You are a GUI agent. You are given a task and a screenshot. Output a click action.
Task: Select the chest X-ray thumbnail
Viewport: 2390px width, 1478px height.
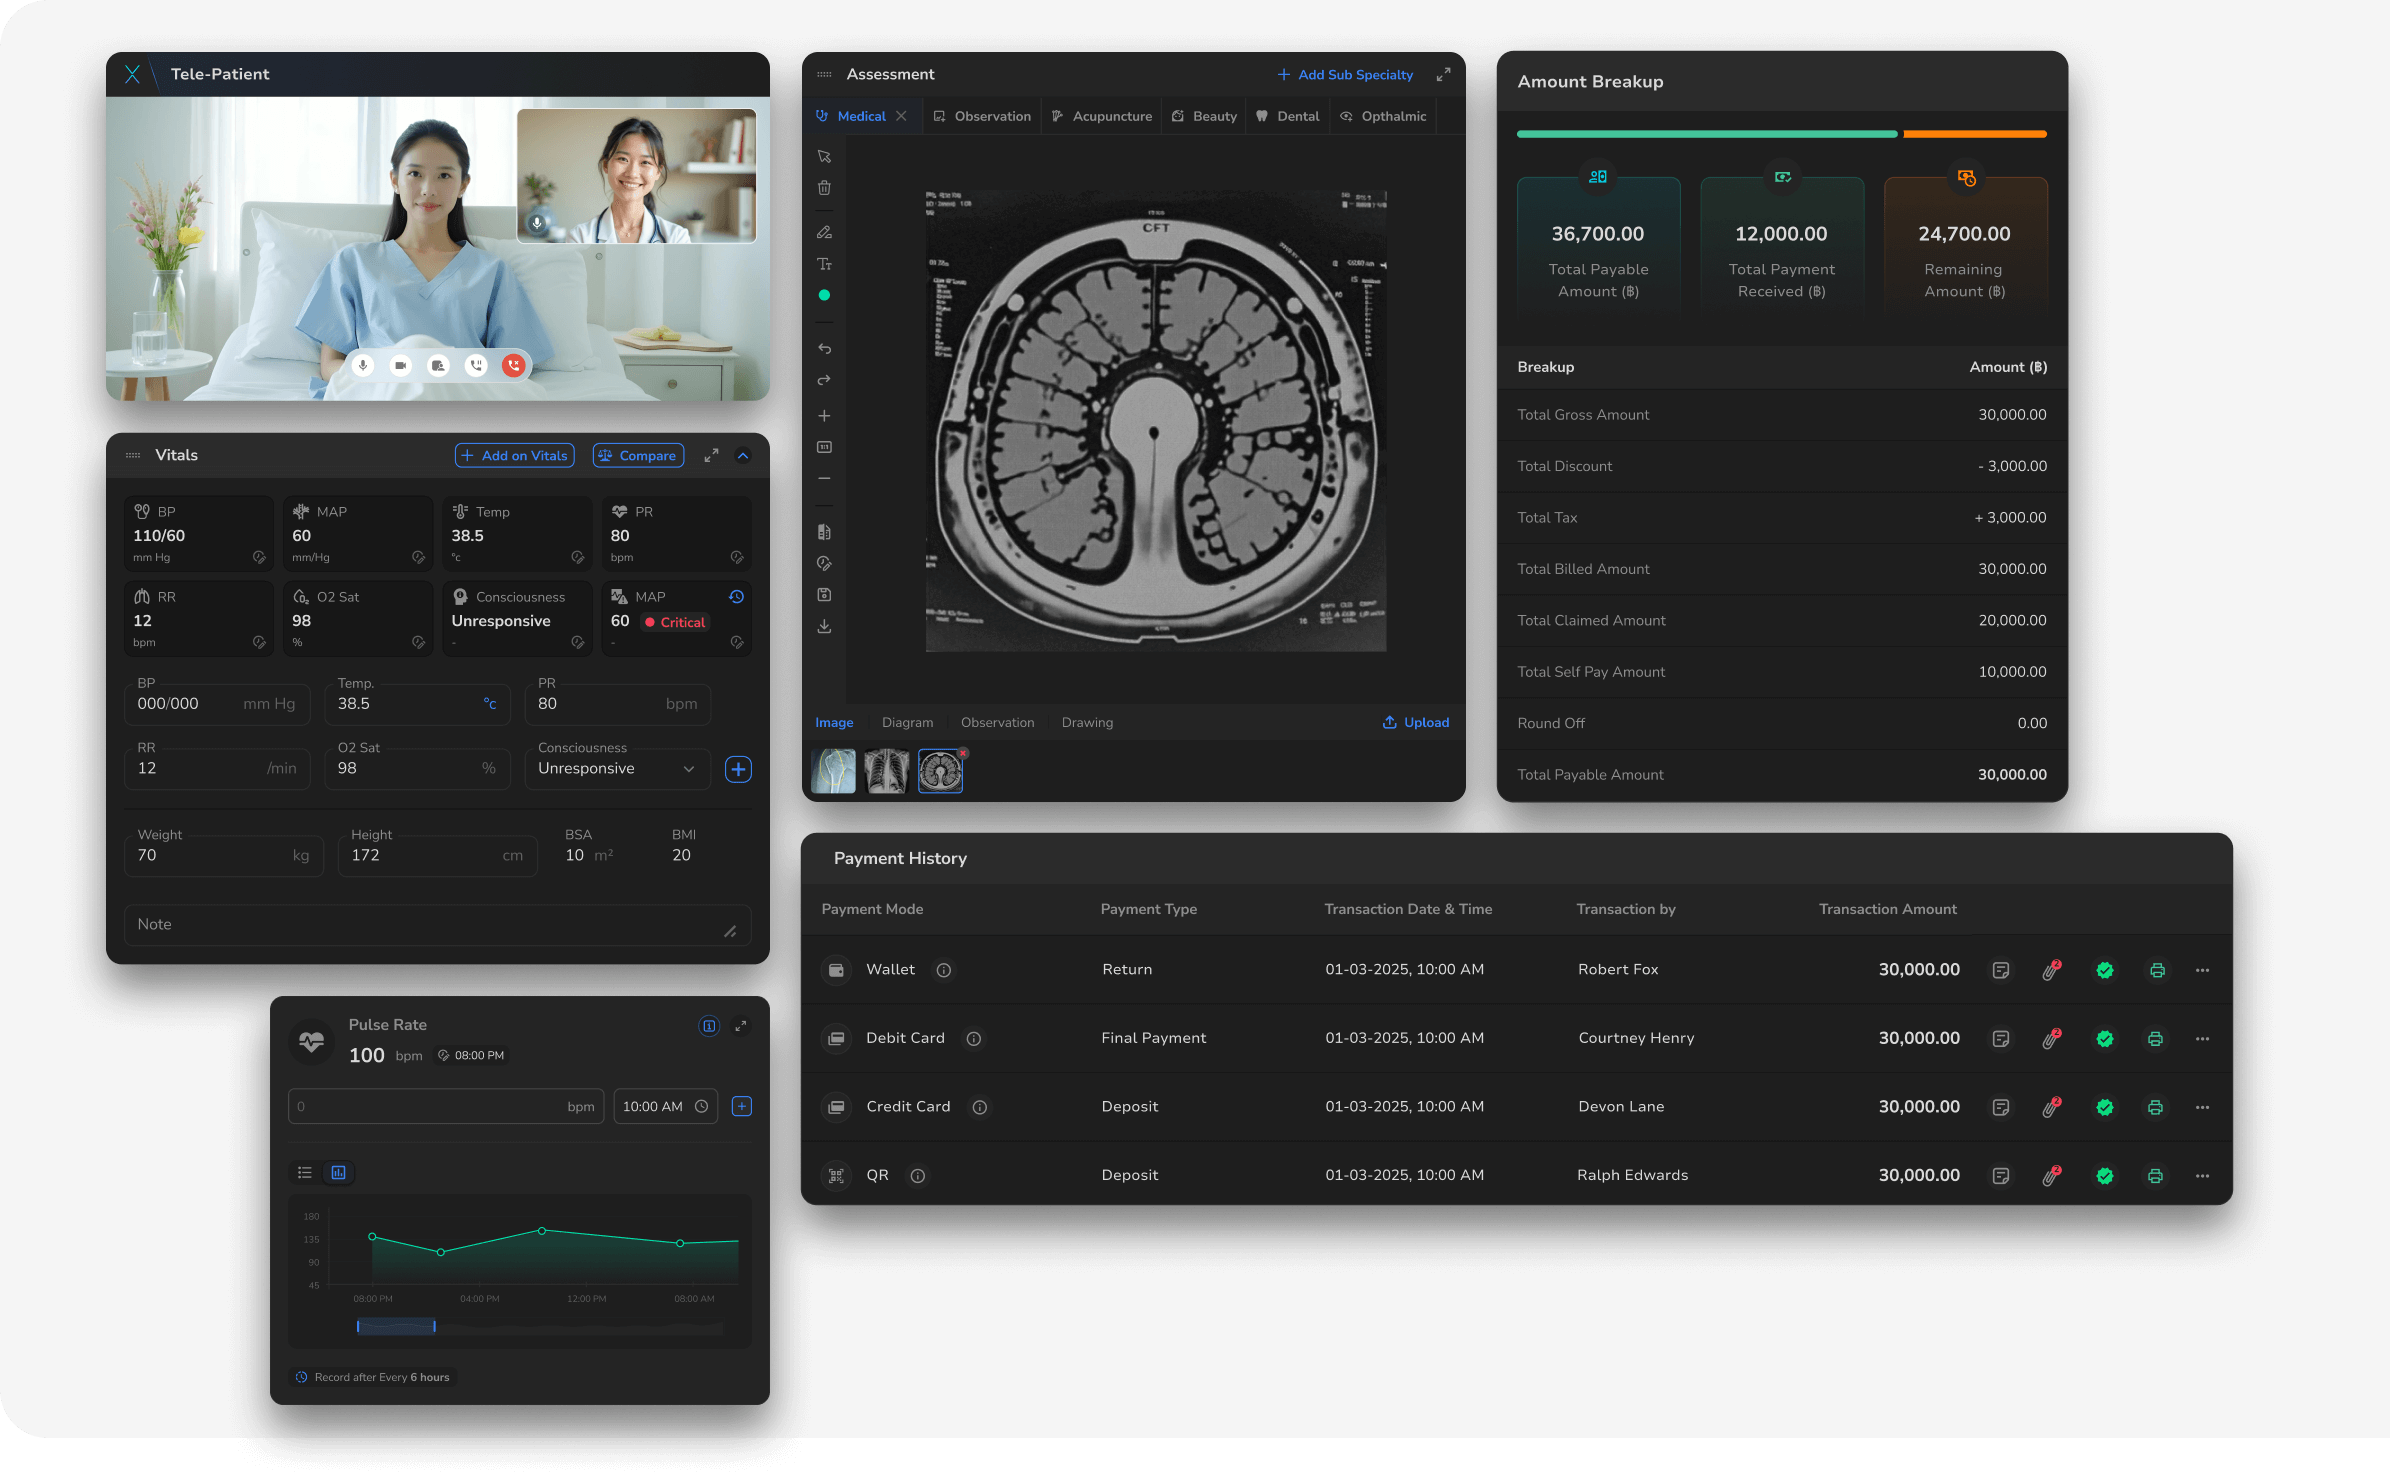click(x=886, y=772)
